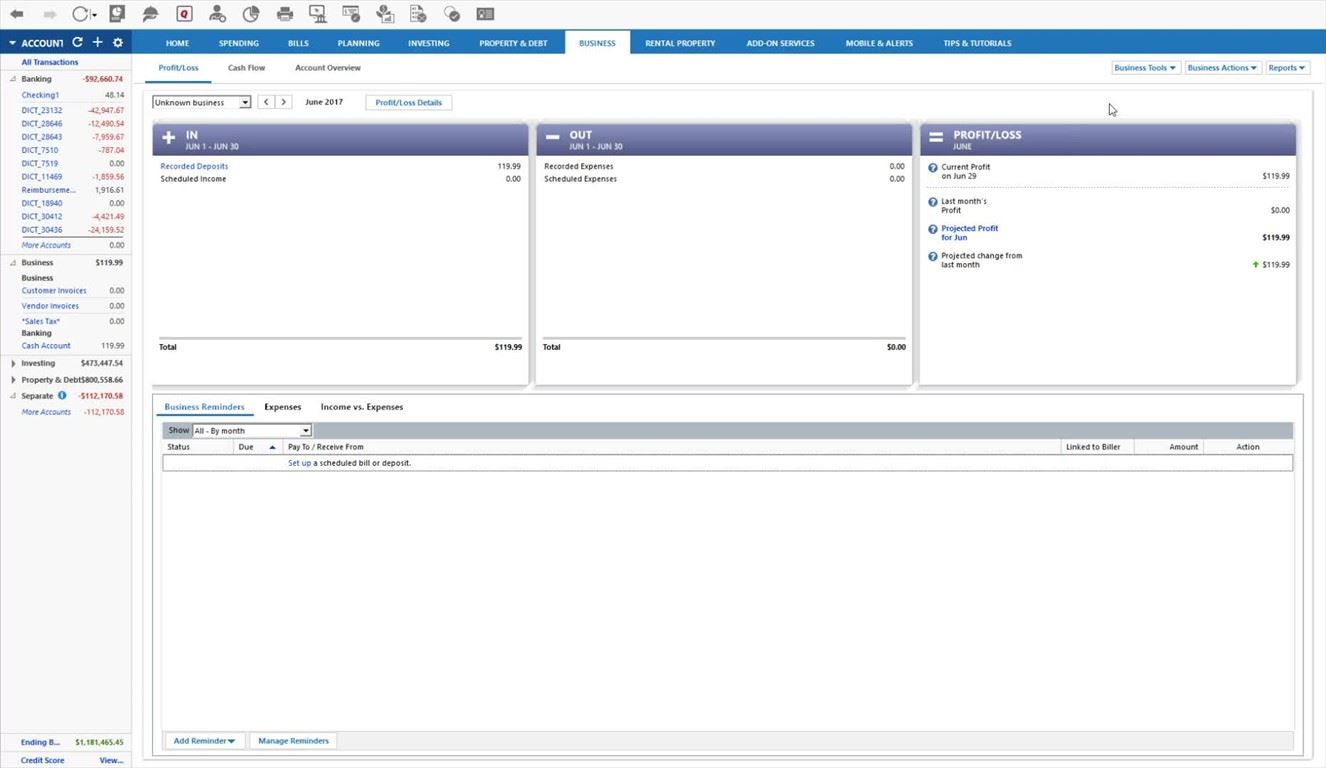
Task: Expand the Investing accounts group
Action: [13, 363]
